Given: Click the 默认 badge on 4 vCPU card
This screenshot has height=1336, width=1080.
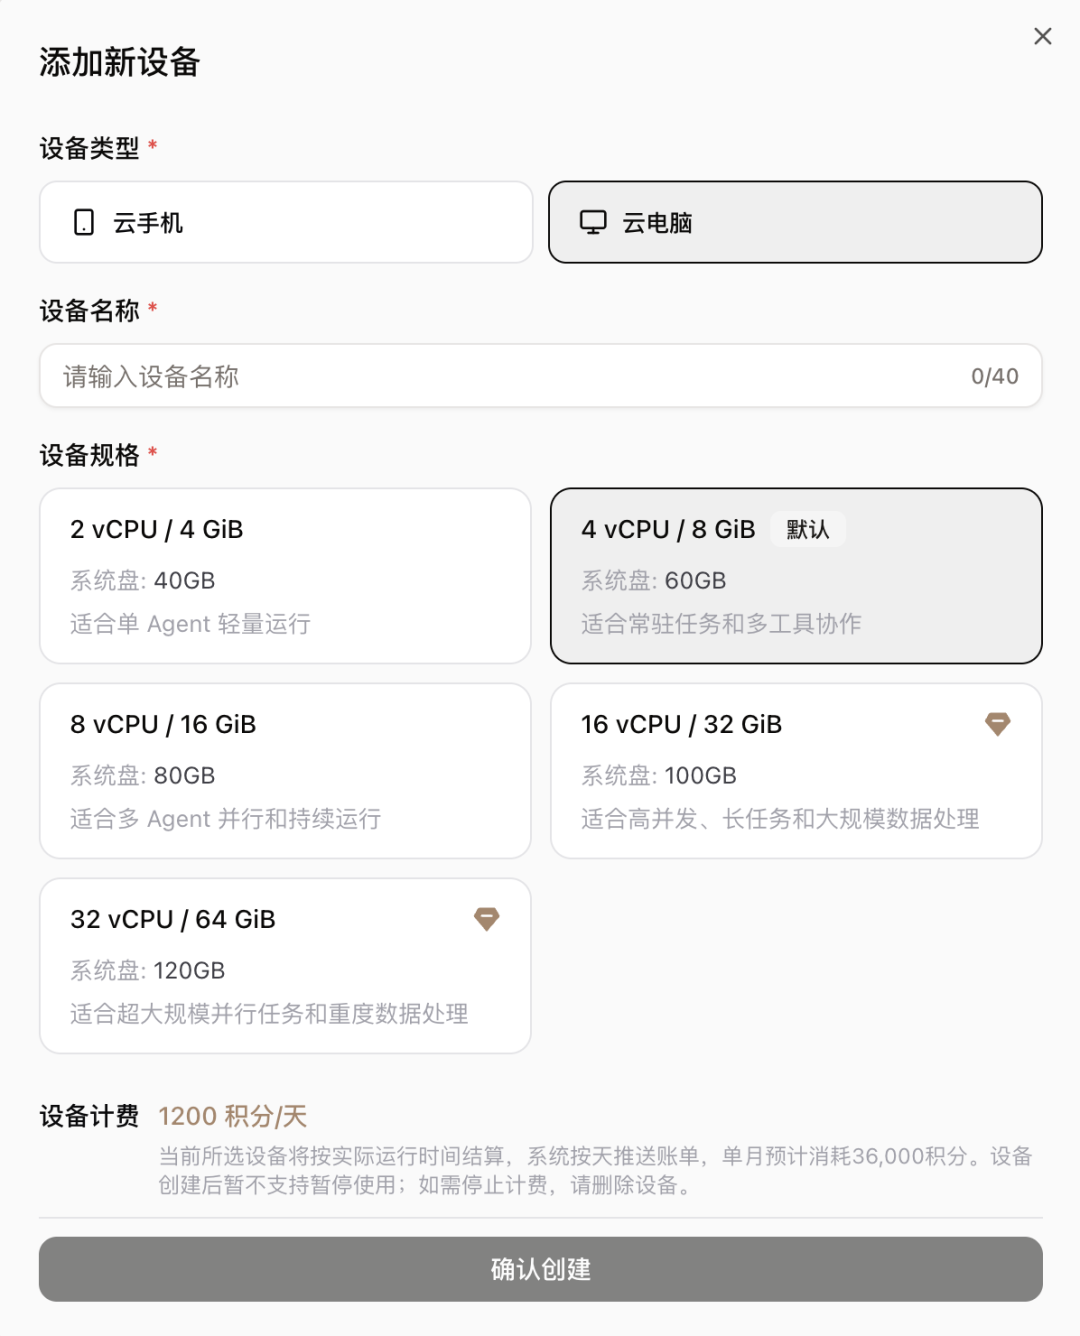Looking at the screenshot, I should (x=808, y=529).
